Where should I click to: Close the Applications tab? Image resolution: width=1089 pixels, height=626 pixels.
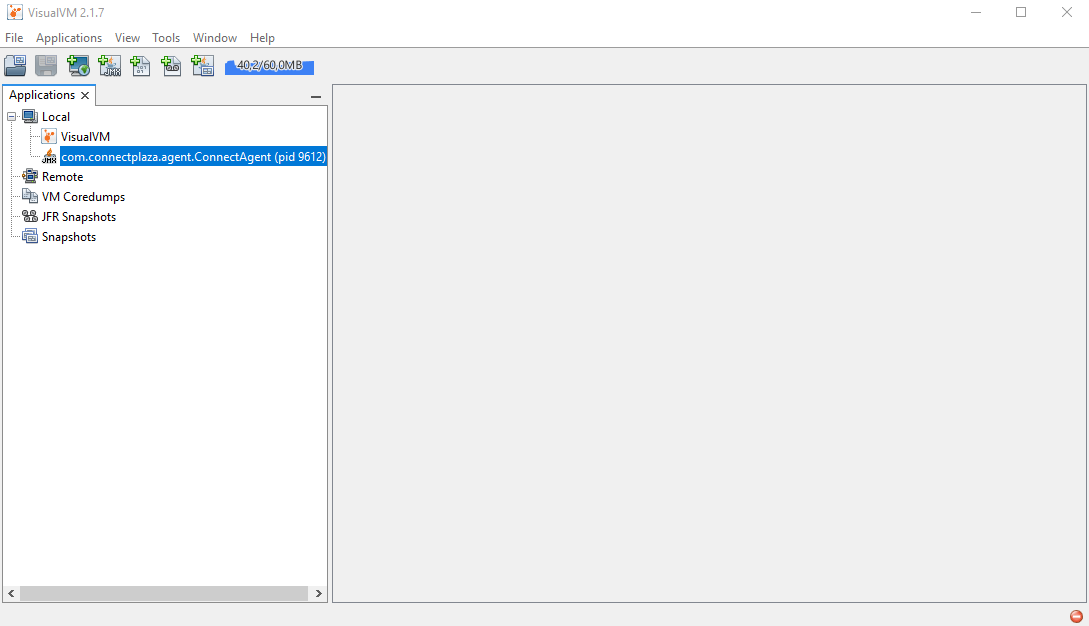click(x=85, y=96)
